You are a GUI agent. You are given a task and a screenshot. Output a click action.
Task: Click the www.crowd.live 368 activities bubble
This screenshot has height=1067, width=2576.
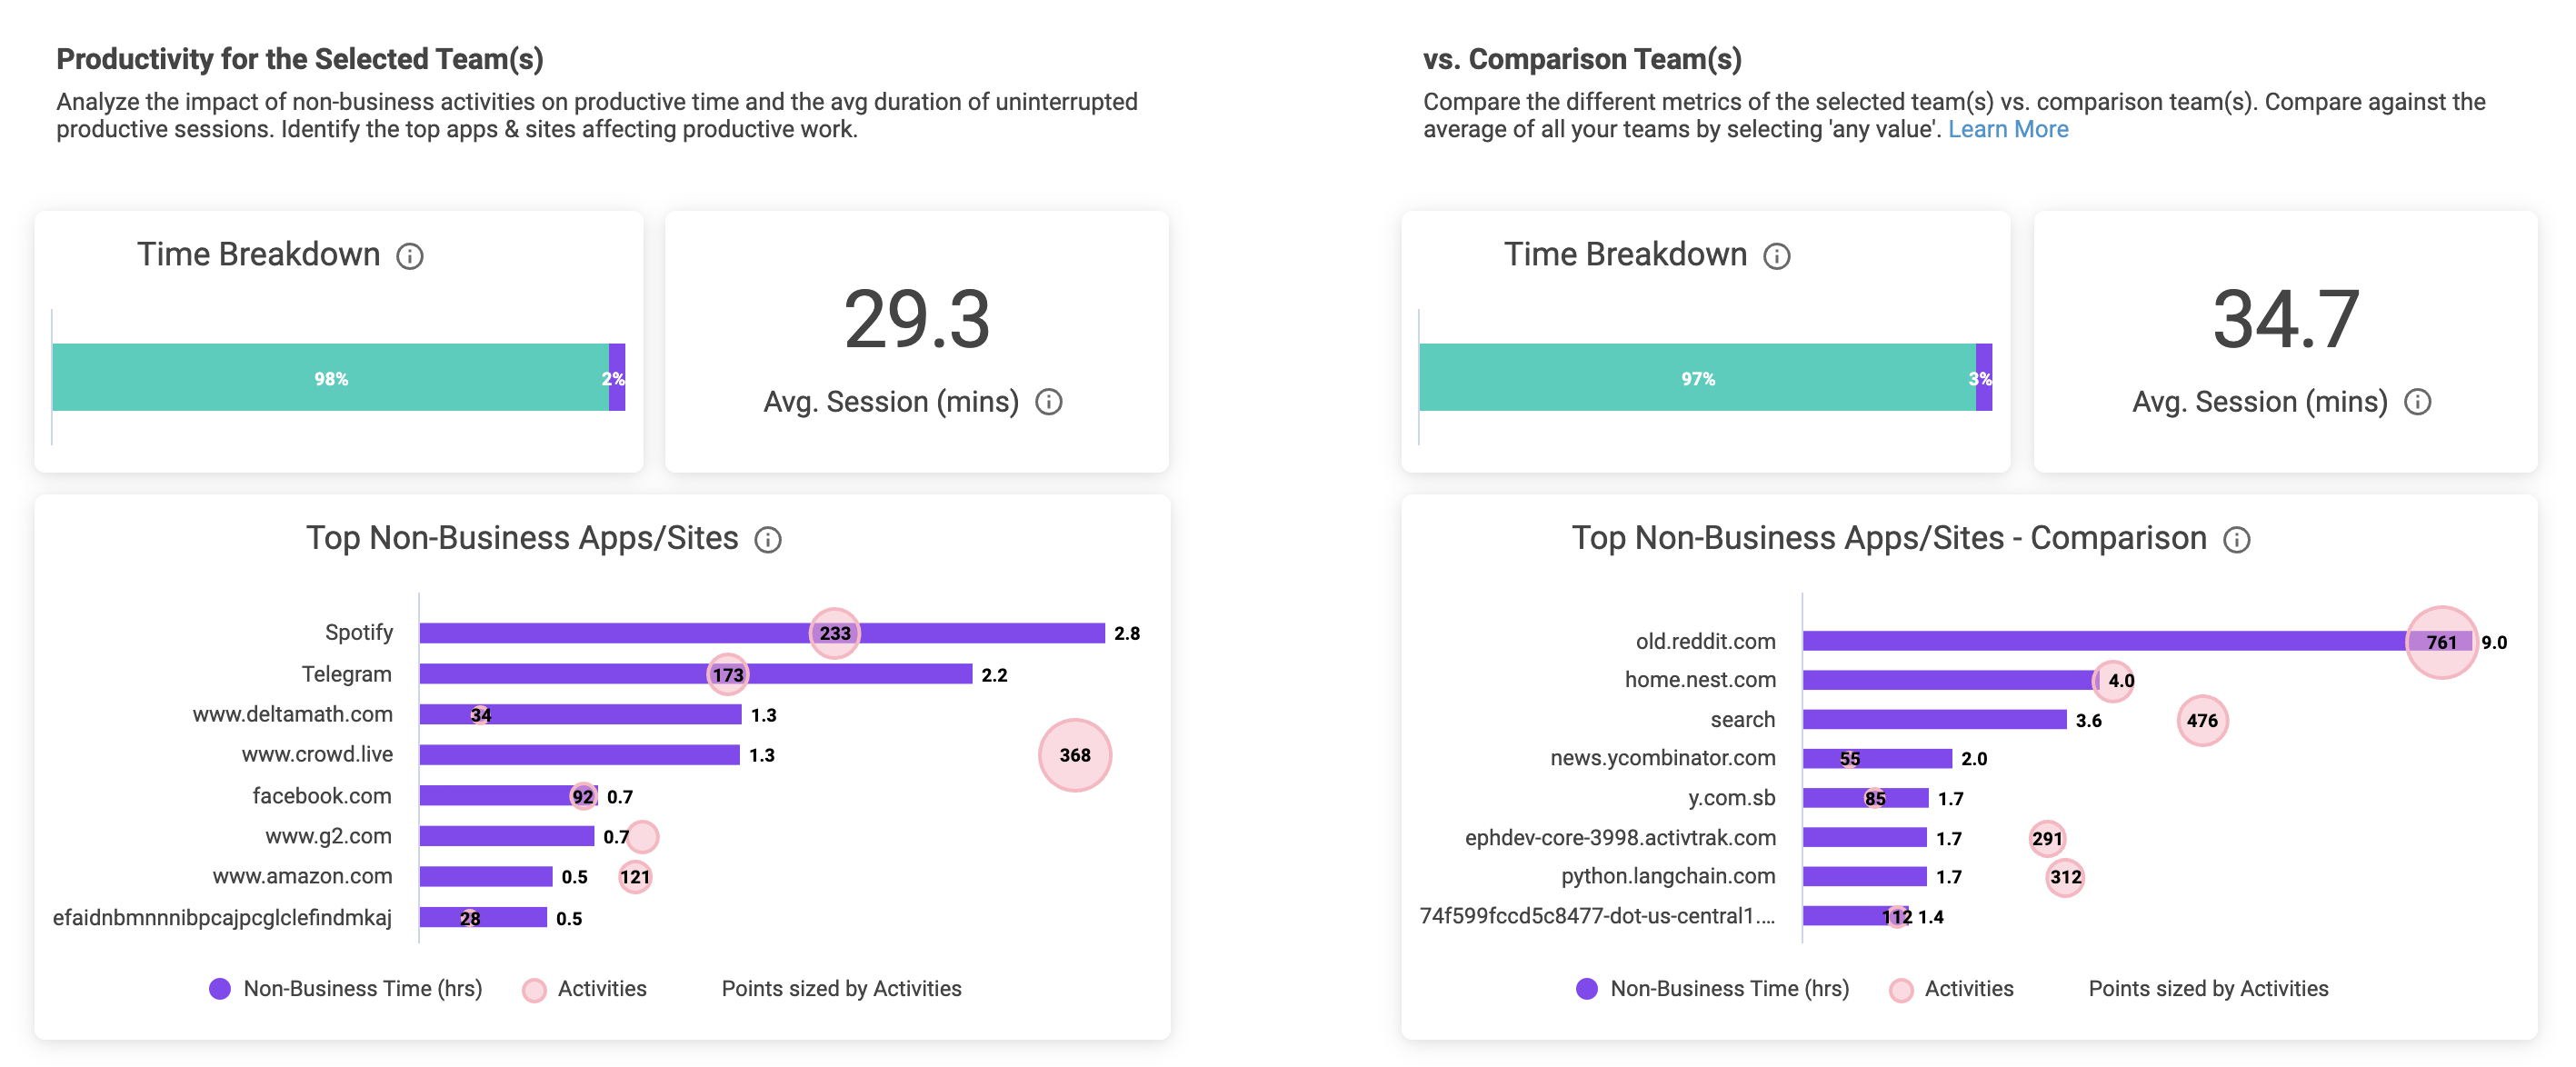point(1074,755)
